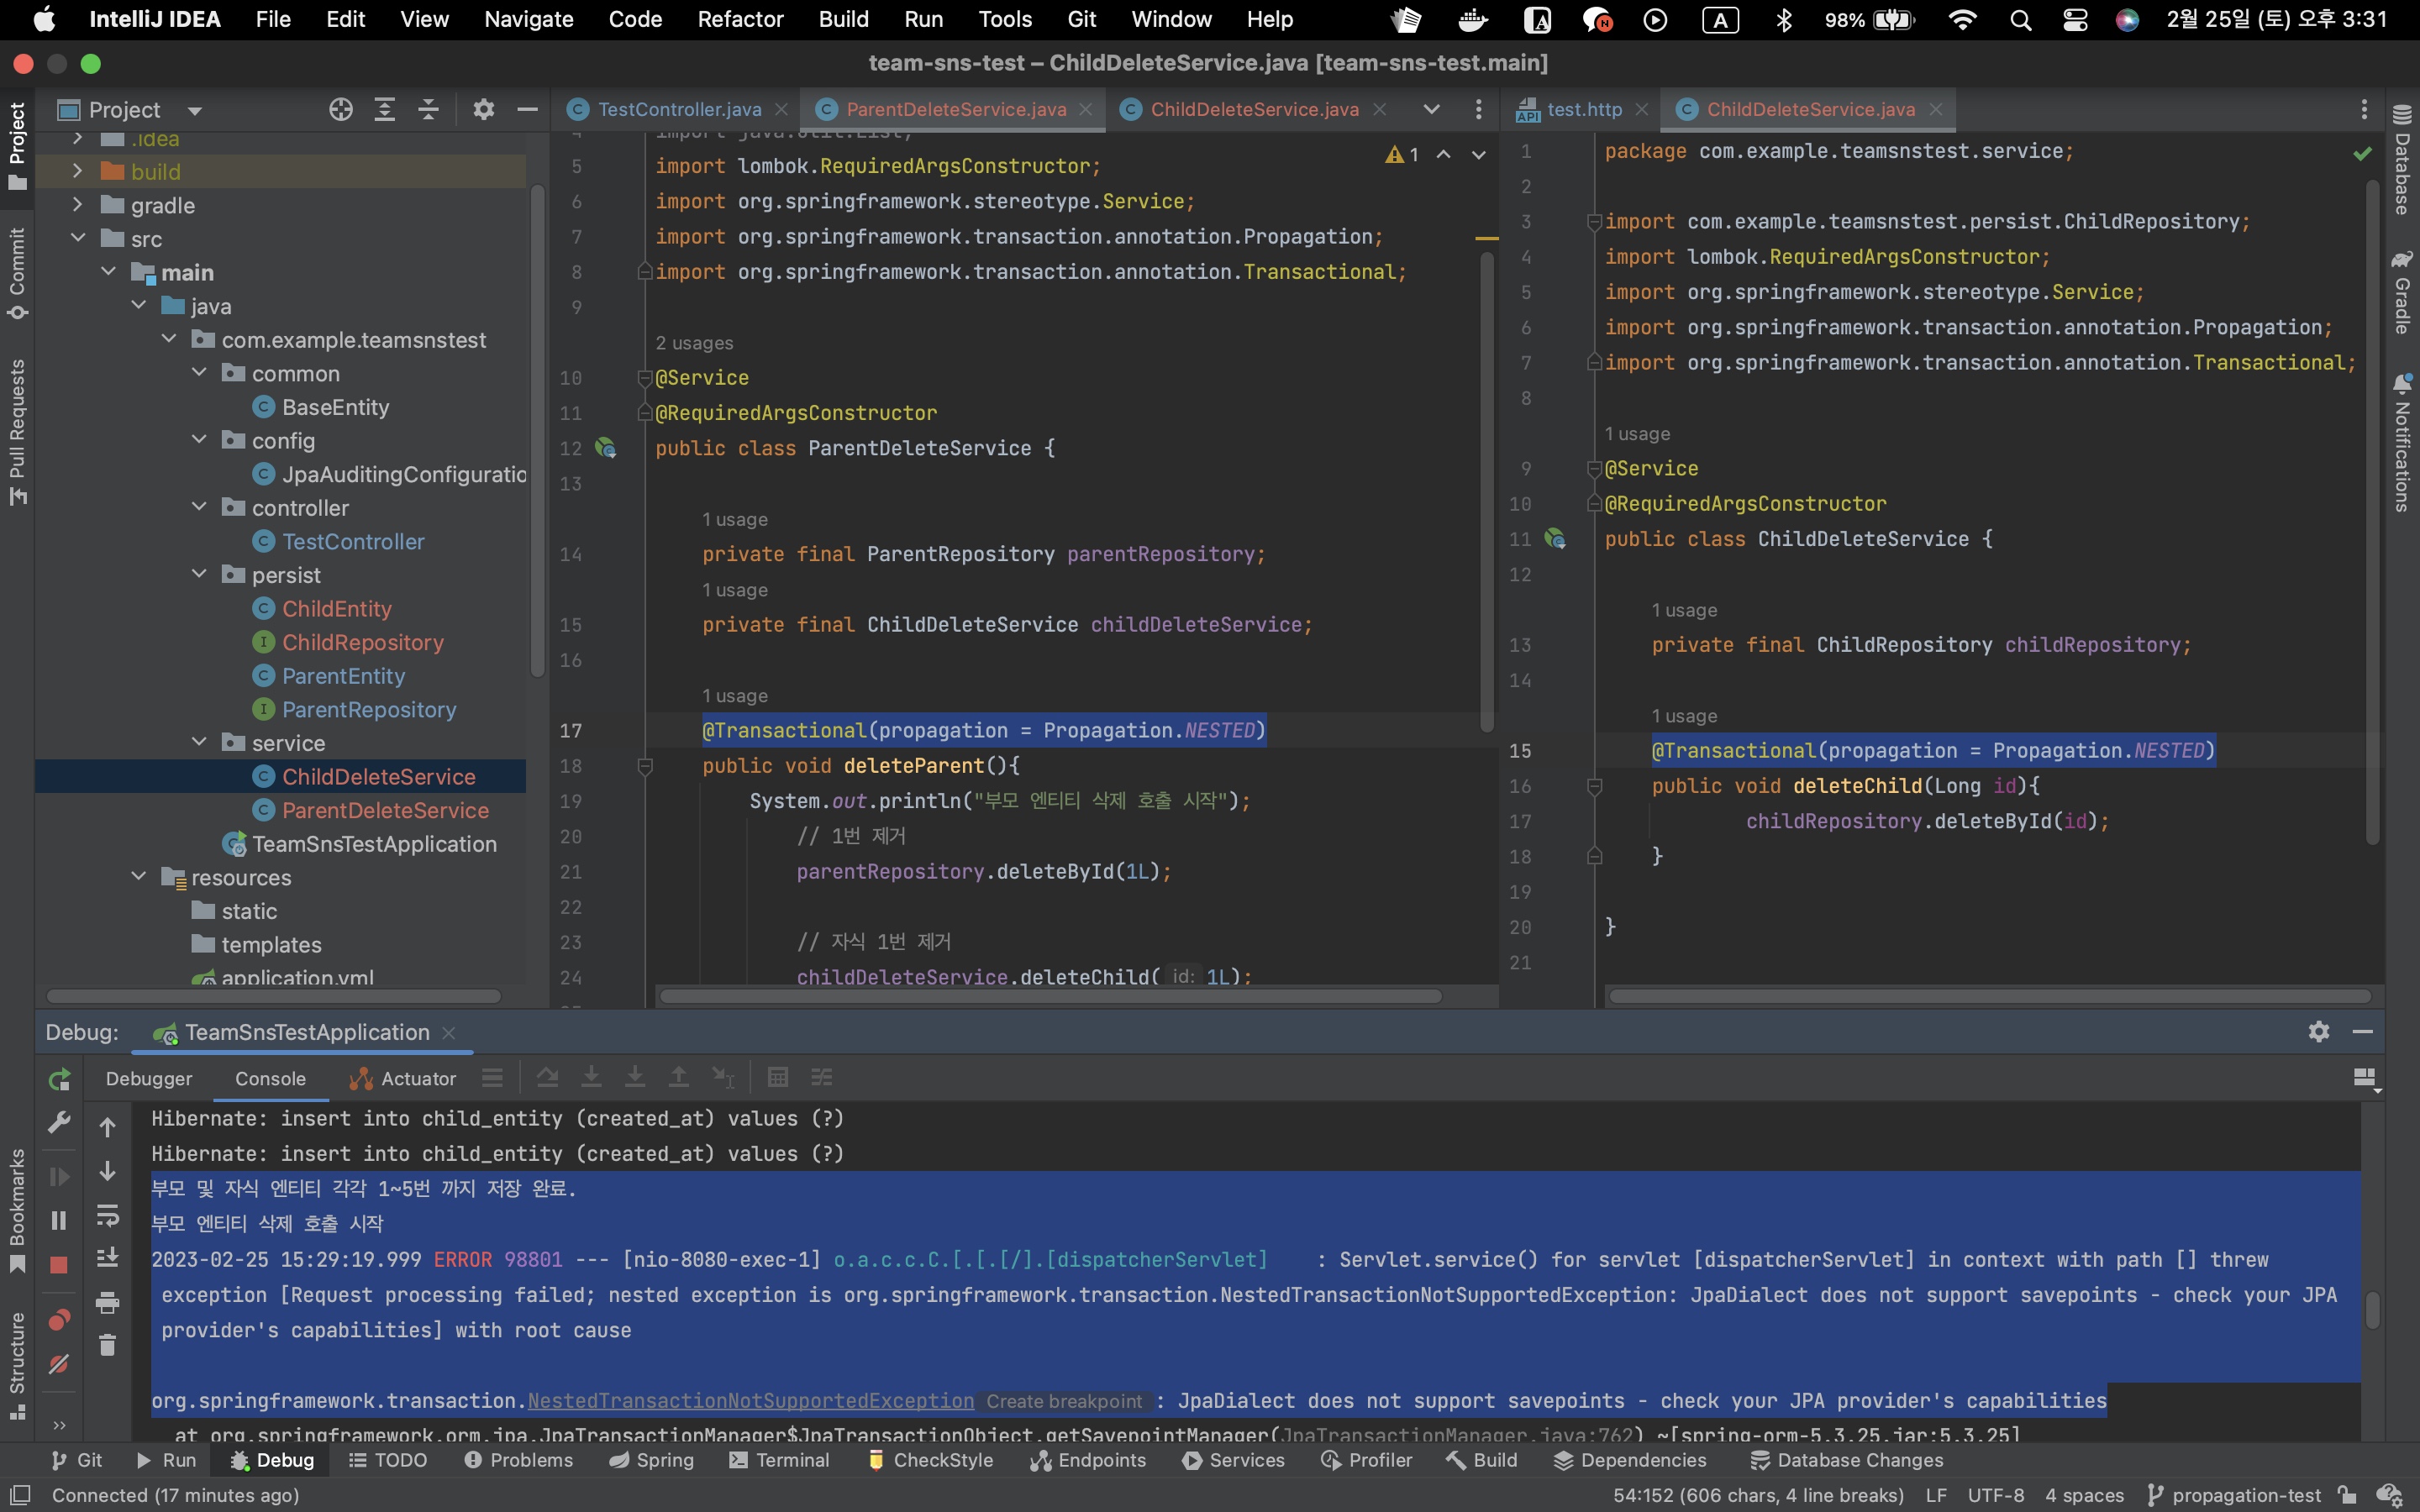
Task: Hide the Project tool window
Action: pyautogui.click(x=527, y=109)
